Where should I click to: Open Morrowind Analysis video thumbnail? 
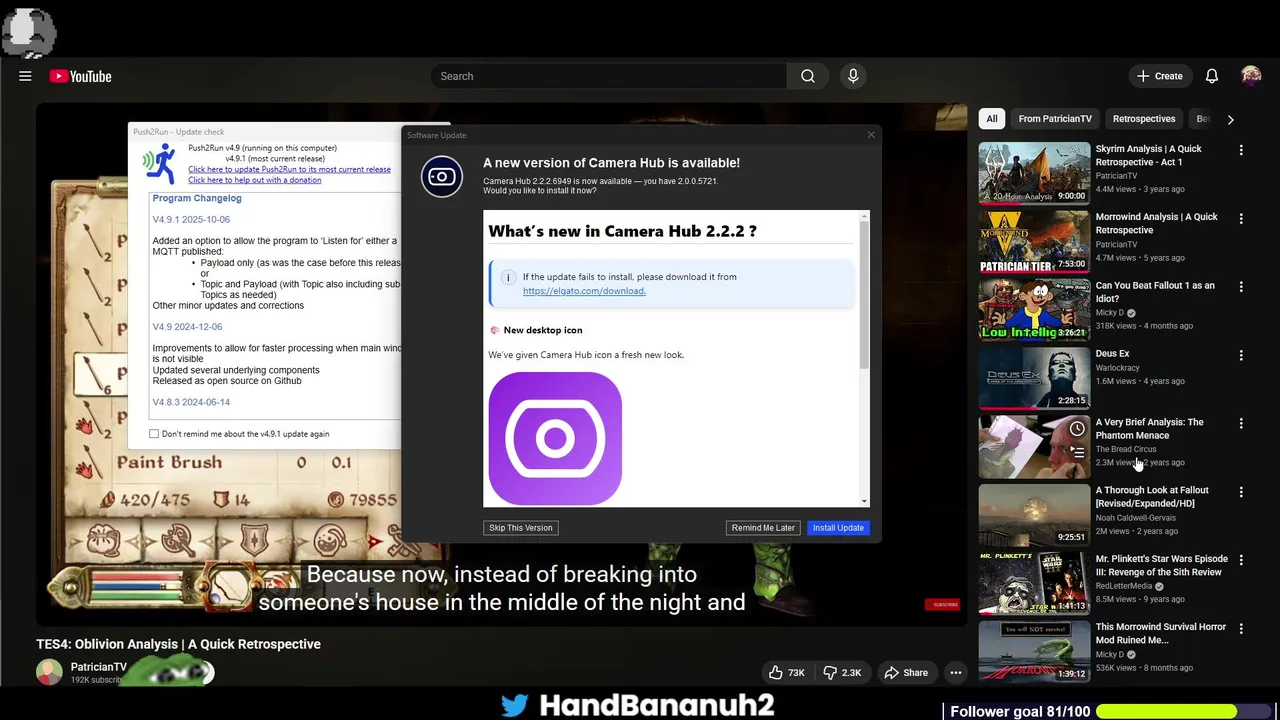pos(1034,241)
